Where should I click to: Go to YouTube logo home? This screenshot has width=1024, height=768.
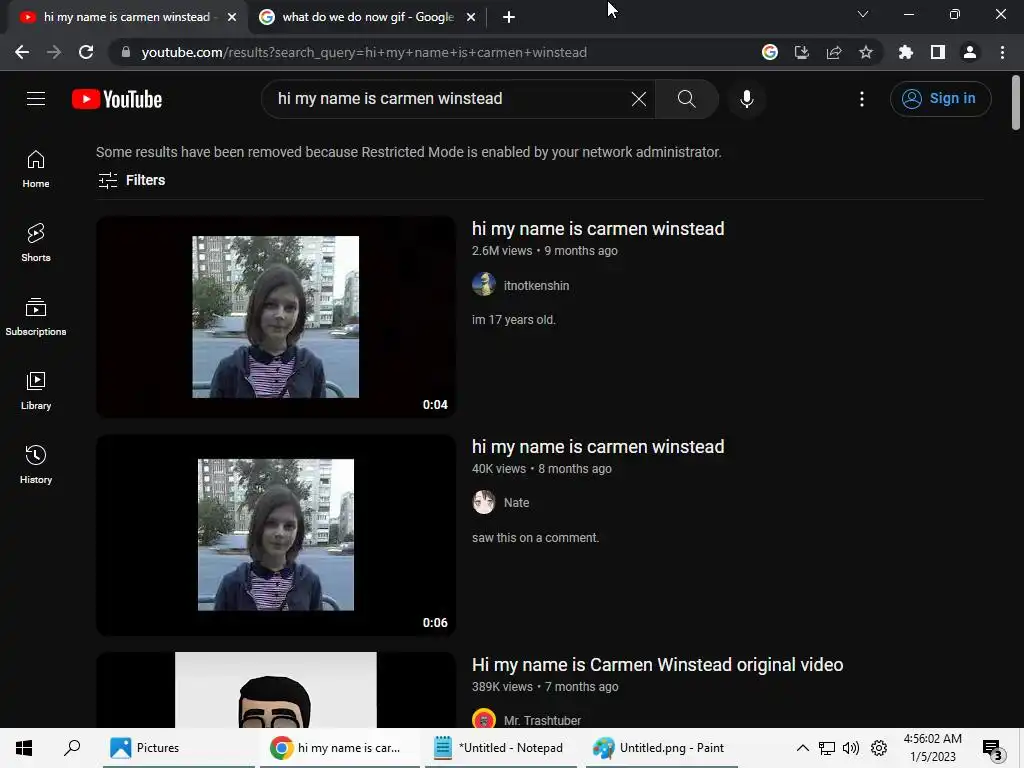(x=117, y=99)
